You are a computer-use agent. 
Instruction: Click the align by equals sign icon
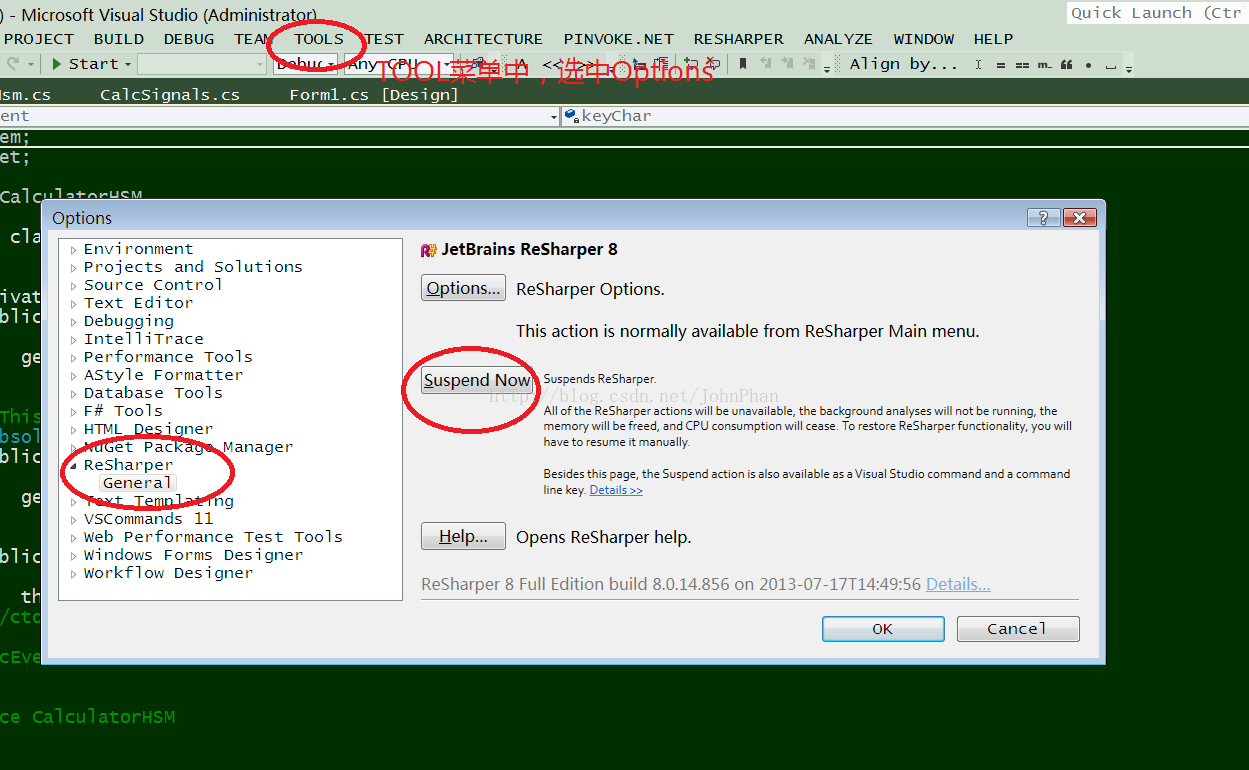coord(1000,64)
